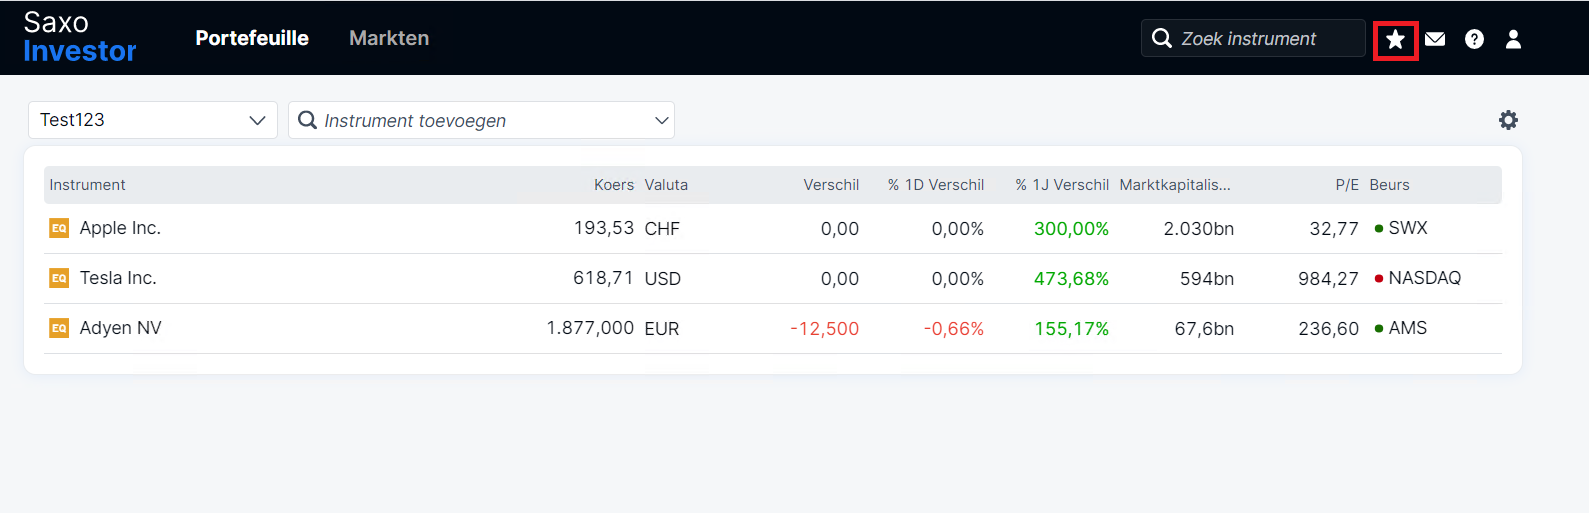Click the NASDAQ exchange cell
This screenshot has width=1589, height=513.
(x=1424, y=278)
